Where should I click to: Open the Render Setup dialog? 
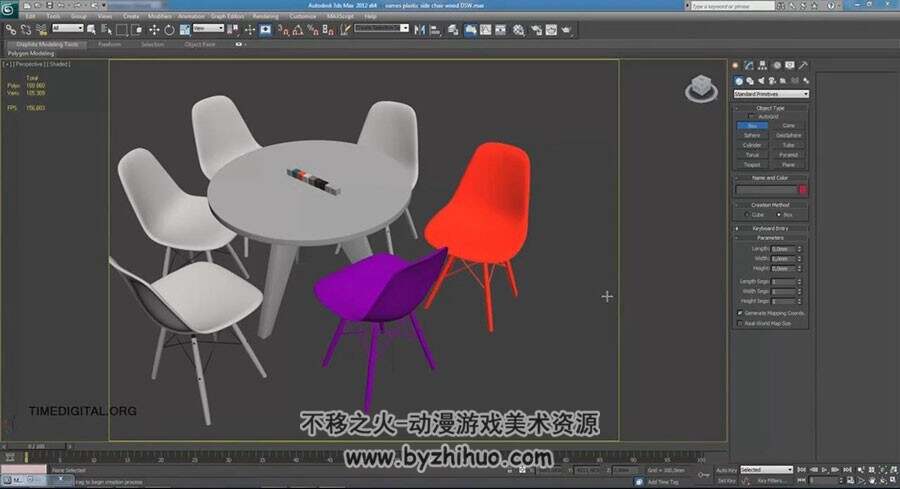pyautogui.click(x=536, y=29)
